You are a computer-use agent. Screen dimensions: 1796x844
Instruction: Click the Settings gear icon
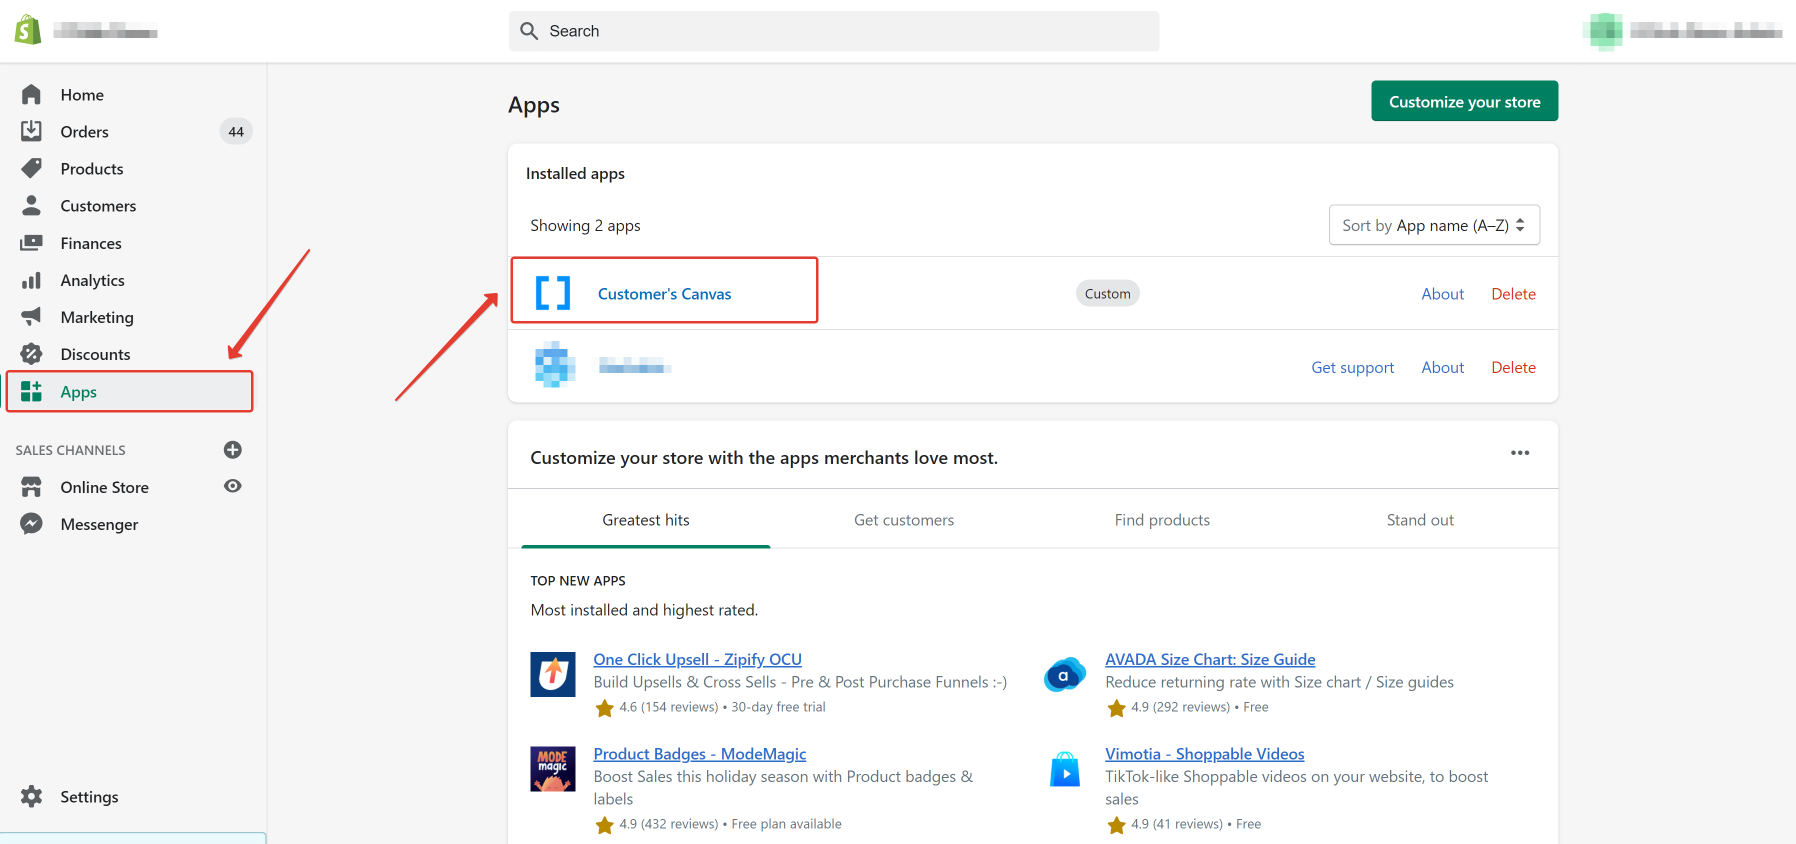click(31, 796)
